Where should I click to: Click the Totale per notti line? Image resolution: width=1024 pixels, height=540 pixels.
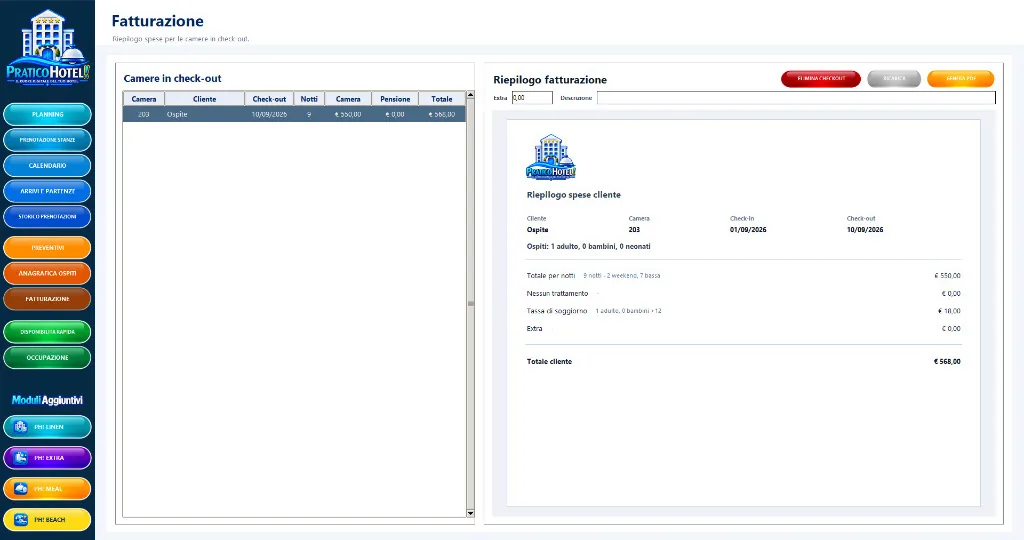click(x=743, y=276)
